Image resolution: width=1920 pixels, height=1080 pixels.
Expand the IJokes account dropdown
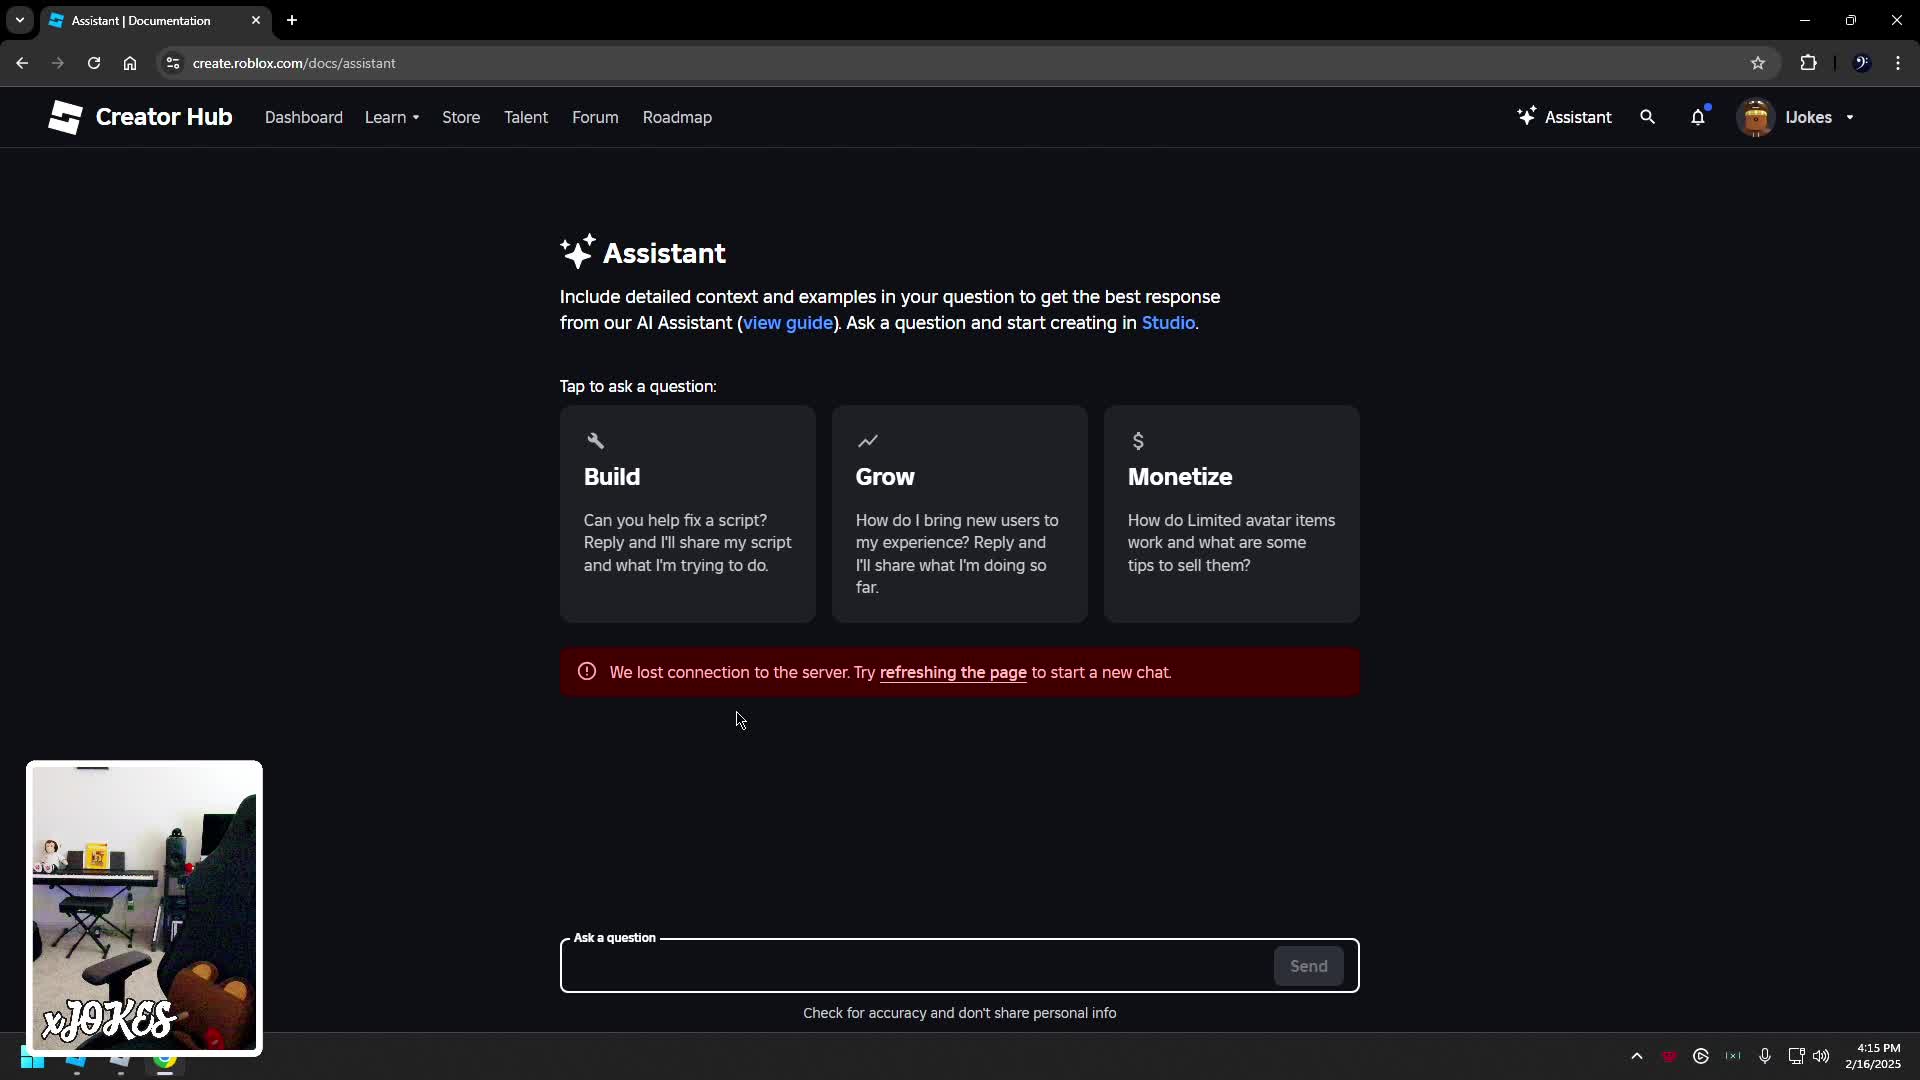click(1850, 117)
